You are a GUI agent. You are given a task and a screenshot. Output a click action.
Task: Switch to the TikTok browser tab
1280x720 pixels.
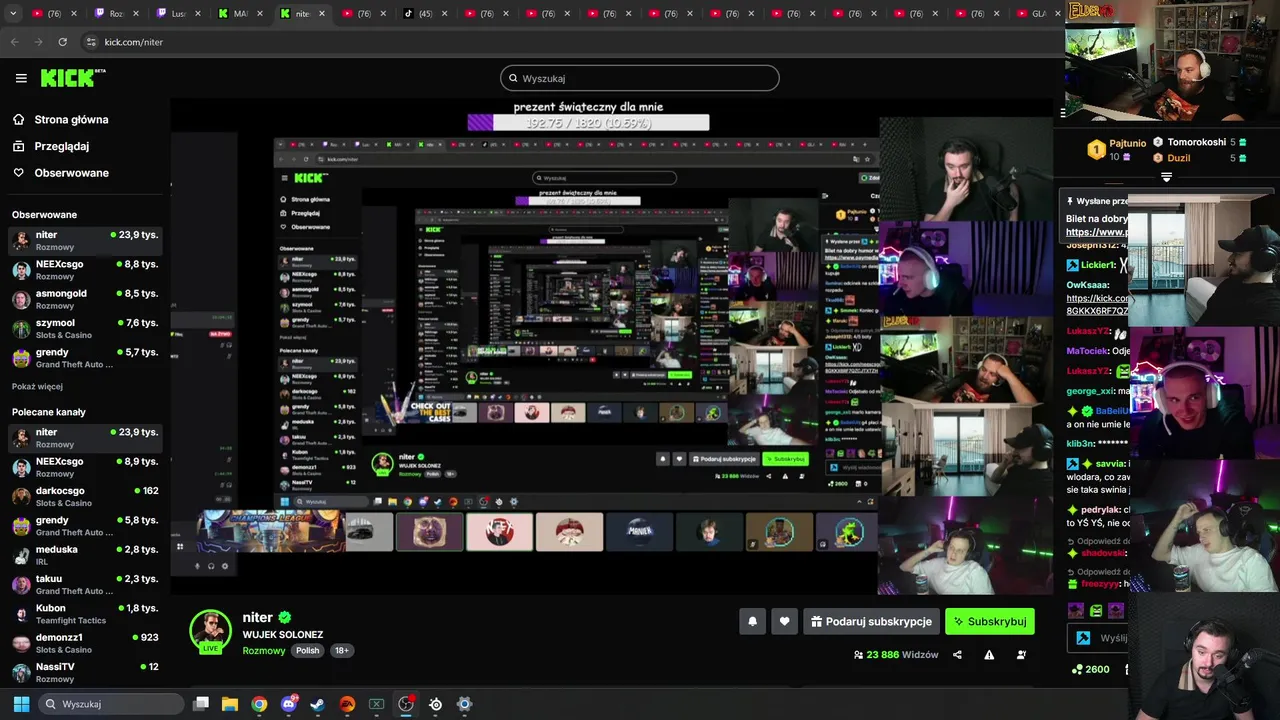425,14
